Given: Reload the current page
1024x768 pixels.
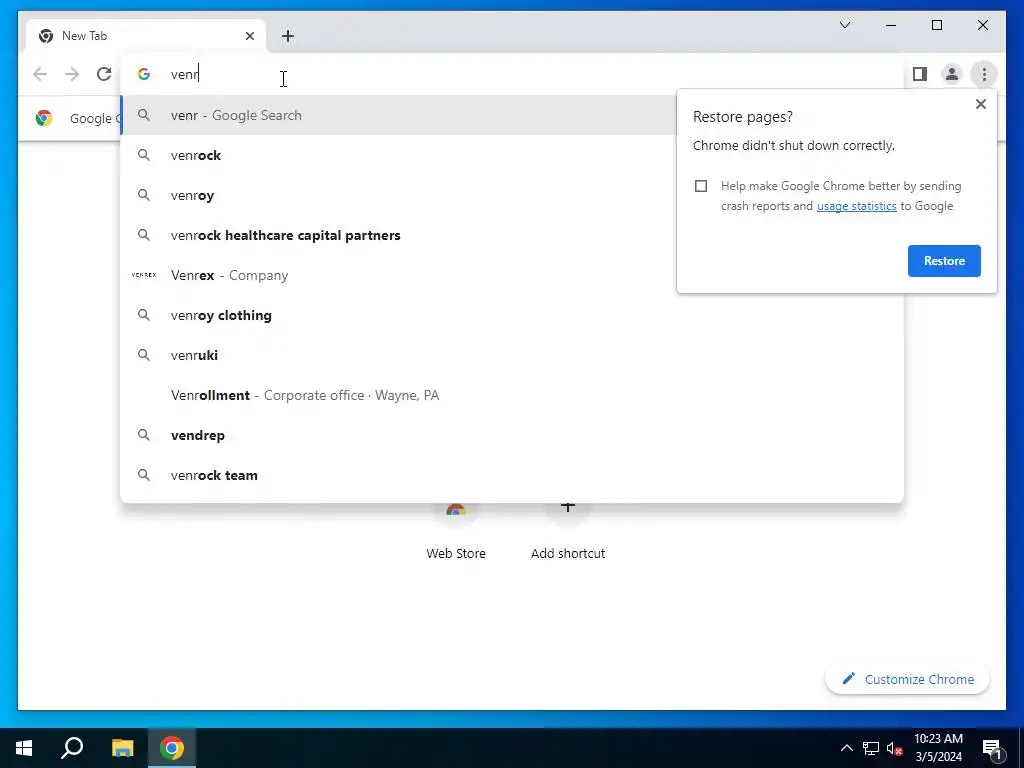Looking at the screenshot, I should pos(104,74).
